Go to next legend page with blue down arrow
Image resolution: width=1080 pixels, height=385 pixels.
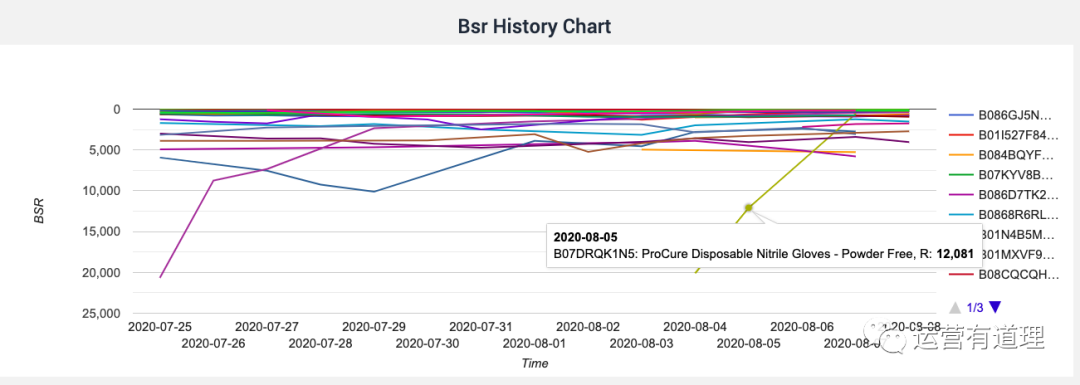click(995, 307)
